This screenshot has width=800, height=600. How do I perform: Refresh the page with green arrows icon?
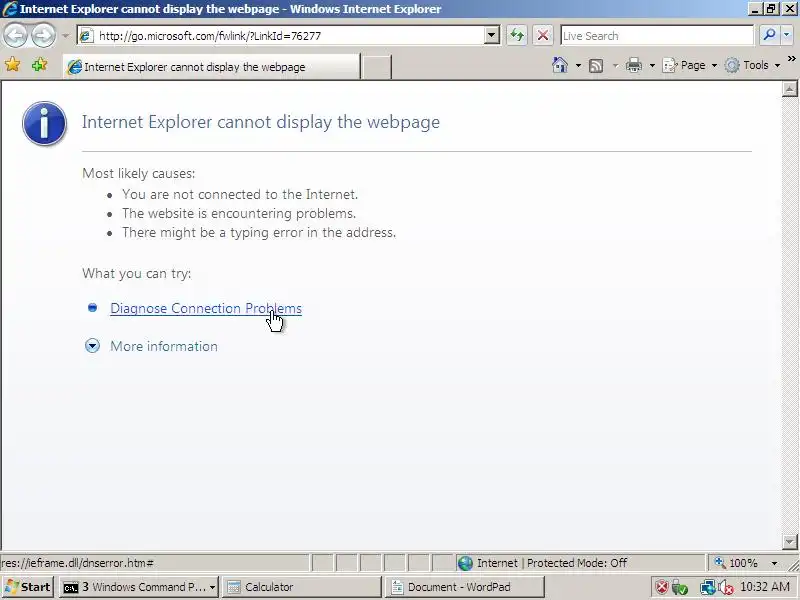click(517, 35)
